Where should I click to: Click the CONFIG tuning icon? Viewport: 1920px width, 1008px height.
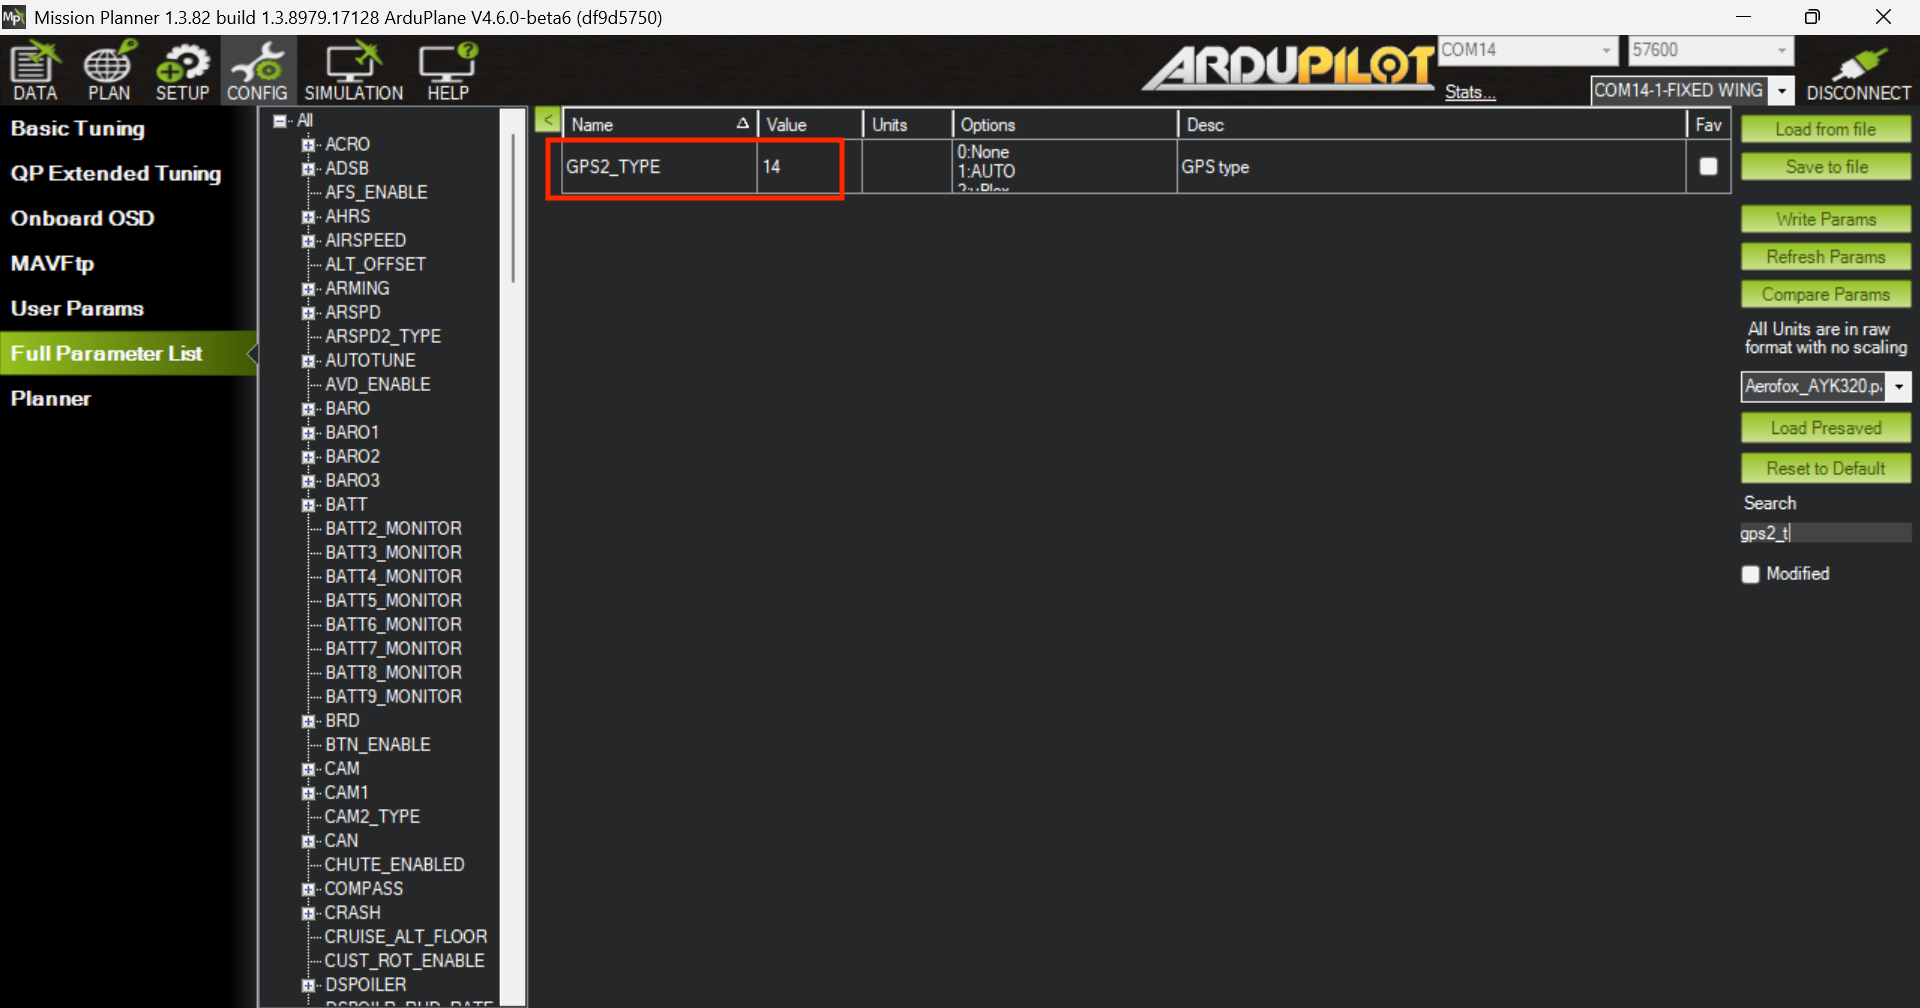[257, 71]
